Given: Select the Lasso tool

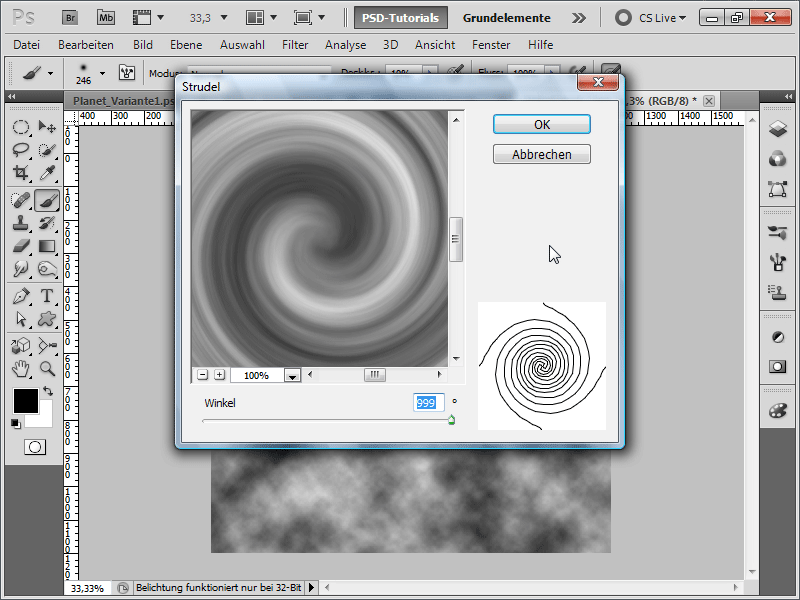Looking at the screenshot, I should click(x=20, y=150).
